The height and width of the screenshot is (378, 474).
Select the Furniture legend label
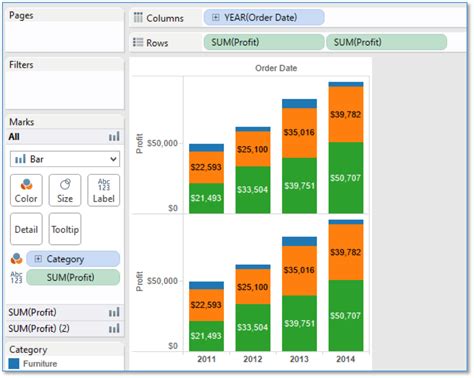(x=40, y=364)
